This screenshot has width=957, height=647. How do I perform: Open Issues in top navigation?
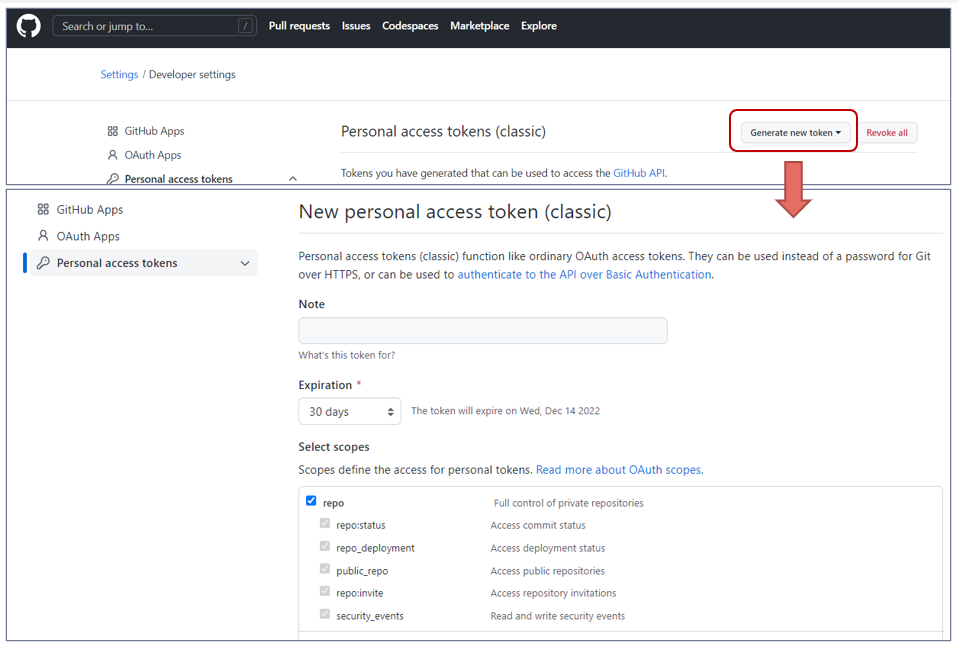[356, 26]
